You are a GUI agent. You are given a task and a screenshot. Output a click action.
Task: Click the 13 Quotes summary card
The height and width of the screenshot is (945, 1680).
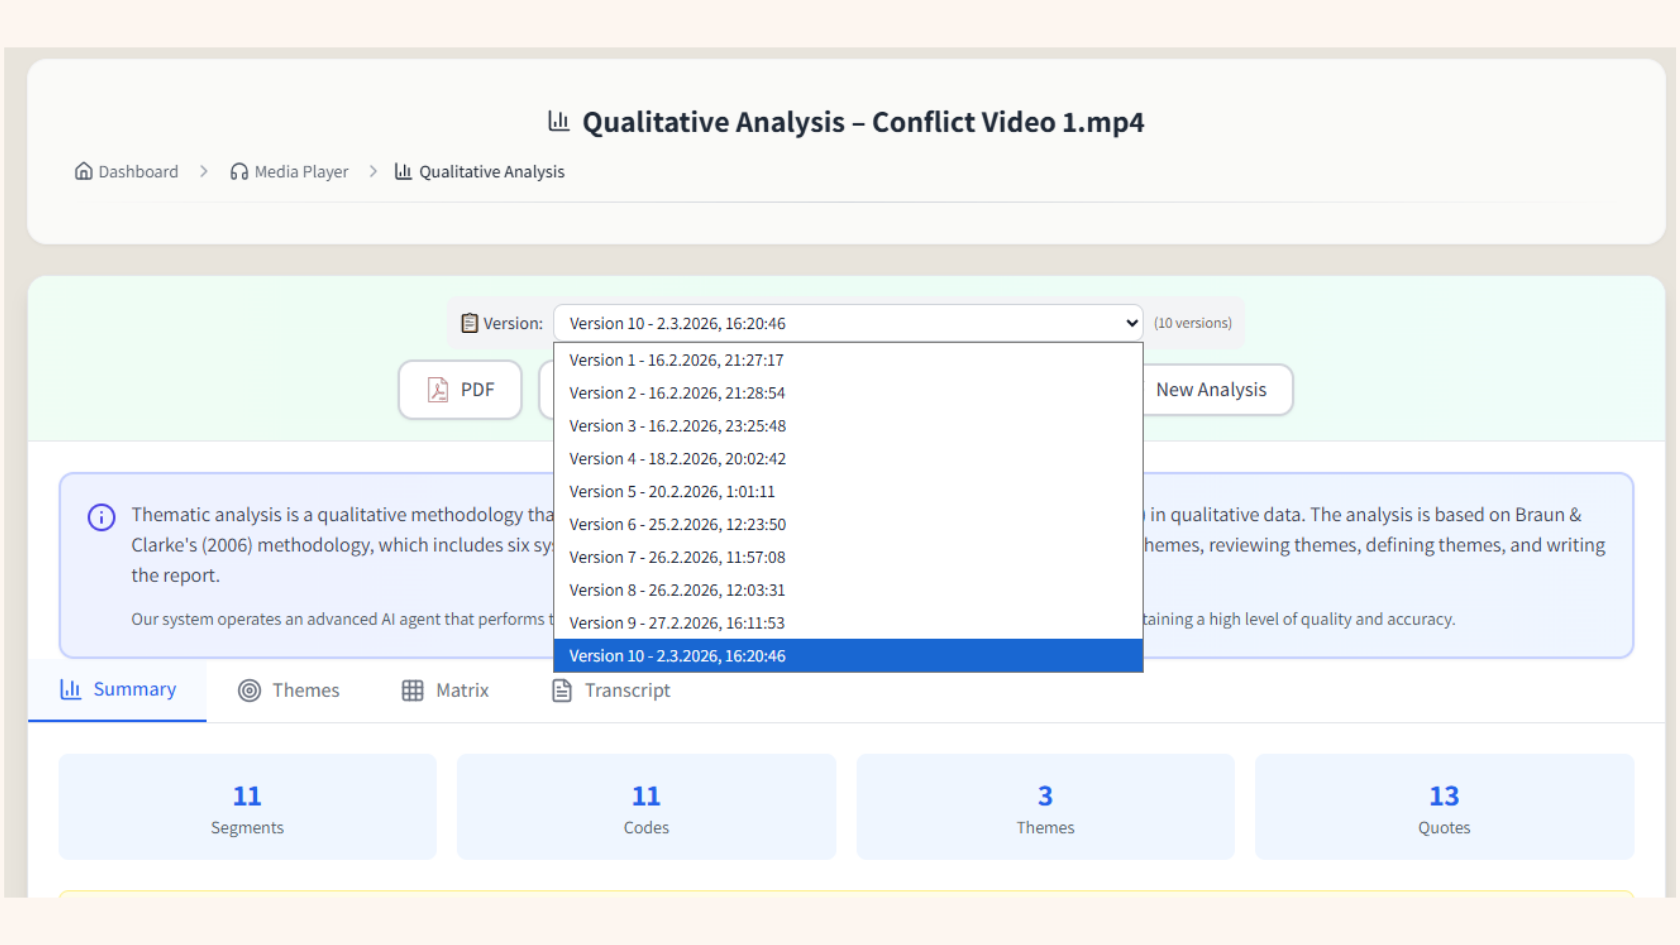(1443, 807)
